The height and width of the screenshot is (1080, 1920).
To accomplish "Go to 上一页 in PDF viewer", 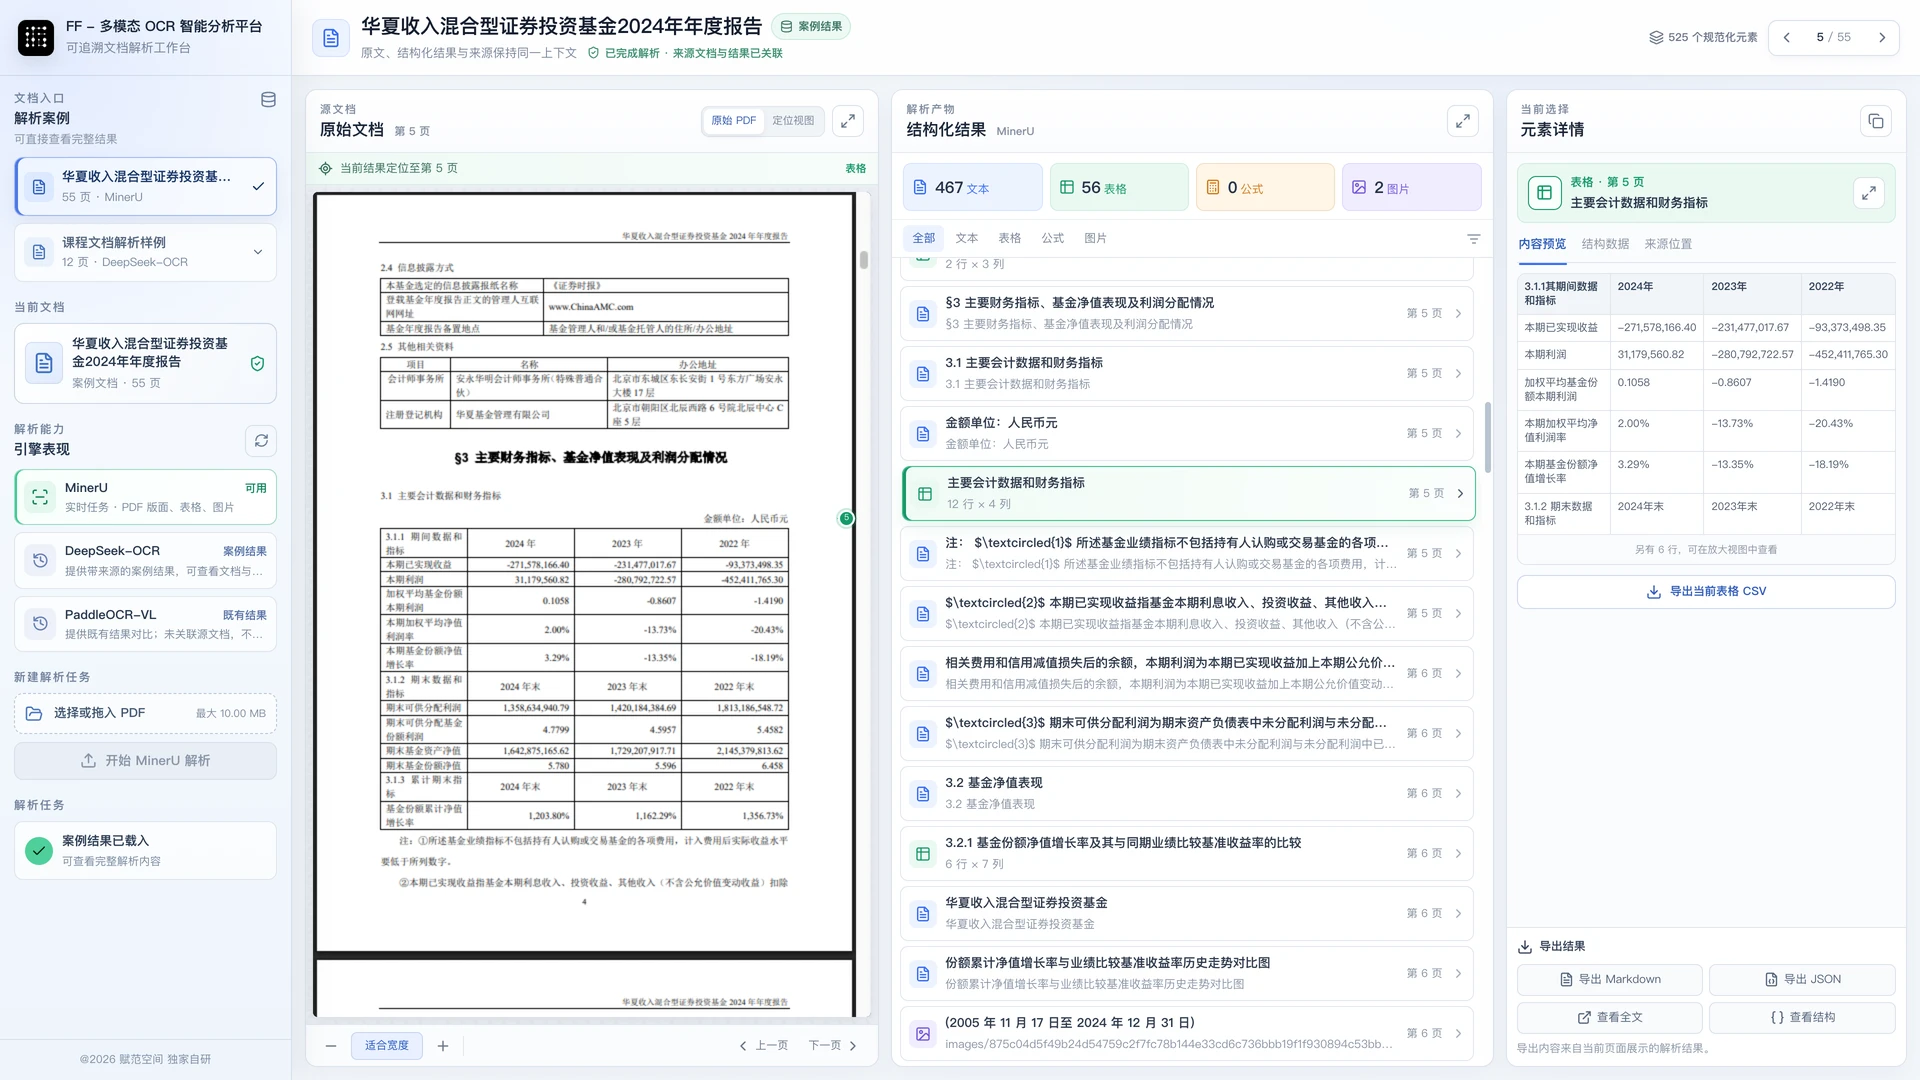I will [x=763, y=1046].
